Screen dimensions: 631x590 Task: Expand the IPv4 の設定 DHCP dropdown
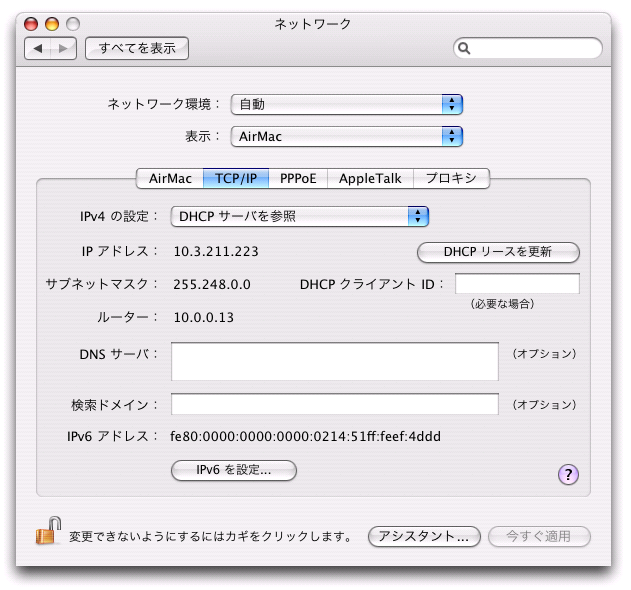[x=299, y=216]
